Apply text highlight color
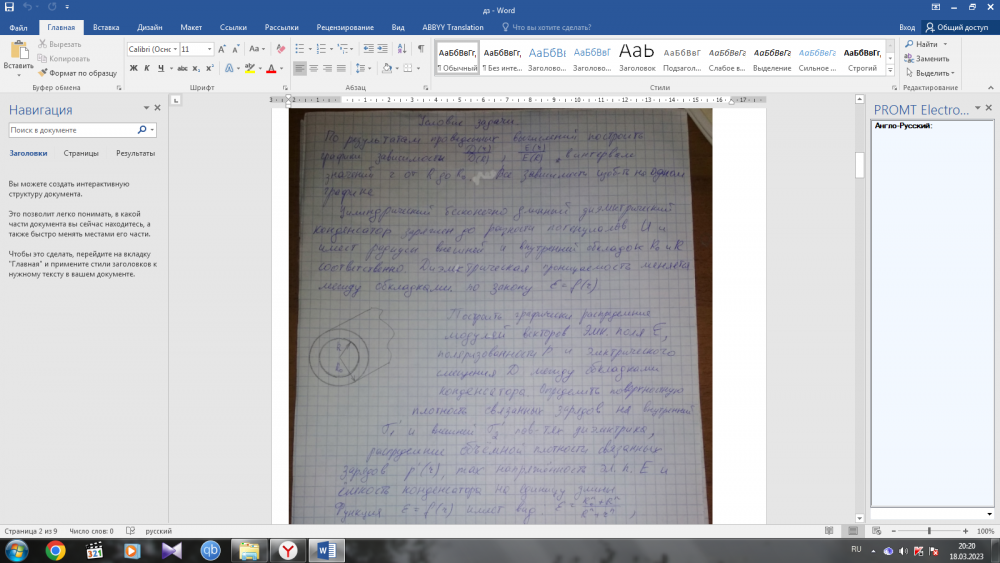Screen dimensions: 1000x563 (x=250, y=68)
